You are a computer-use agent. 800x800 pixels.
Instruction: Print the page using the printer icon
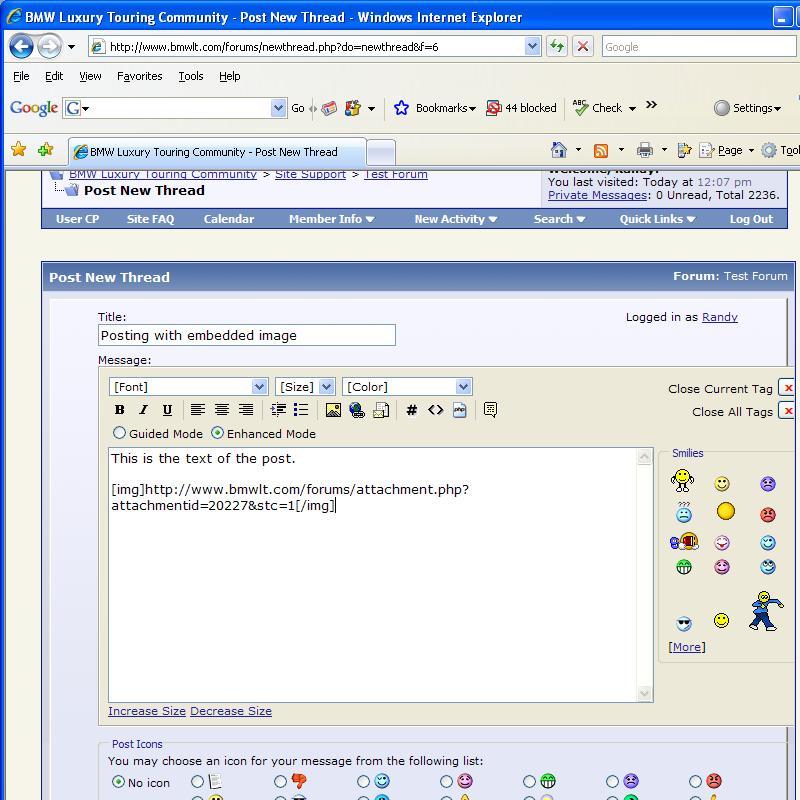click(x=645, y=150)
